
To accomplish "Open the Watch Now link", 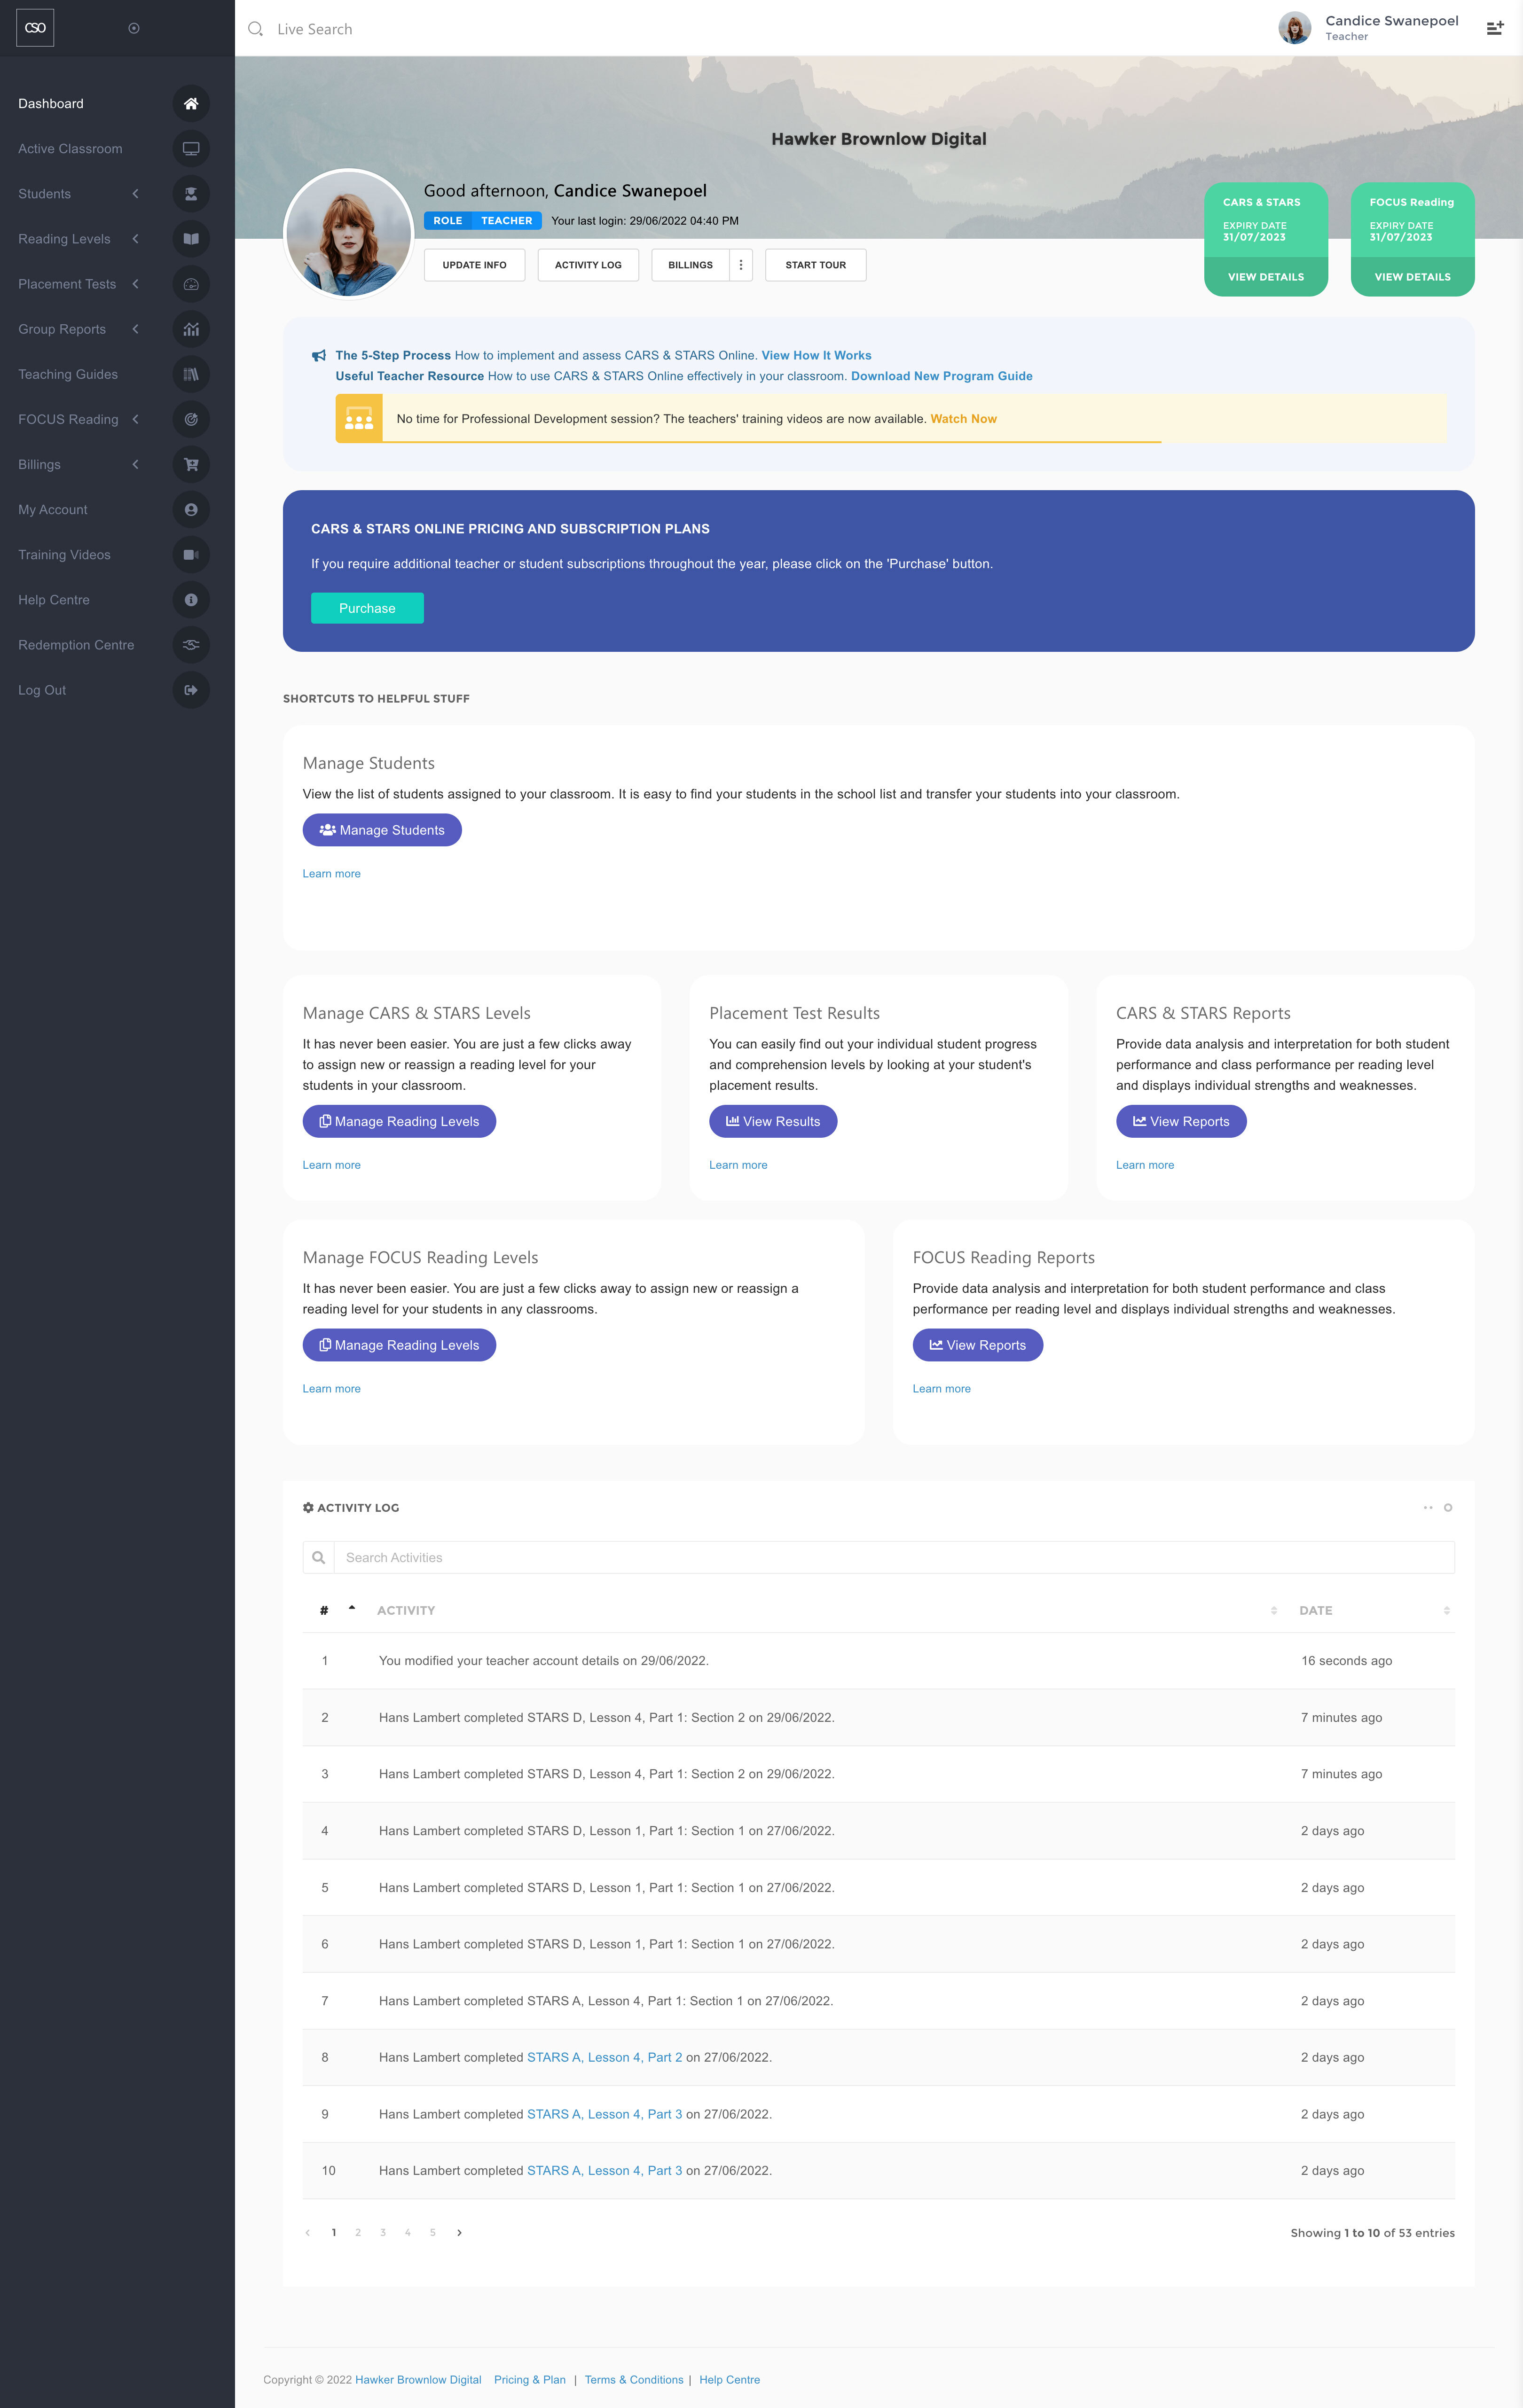I will point(963,419).
